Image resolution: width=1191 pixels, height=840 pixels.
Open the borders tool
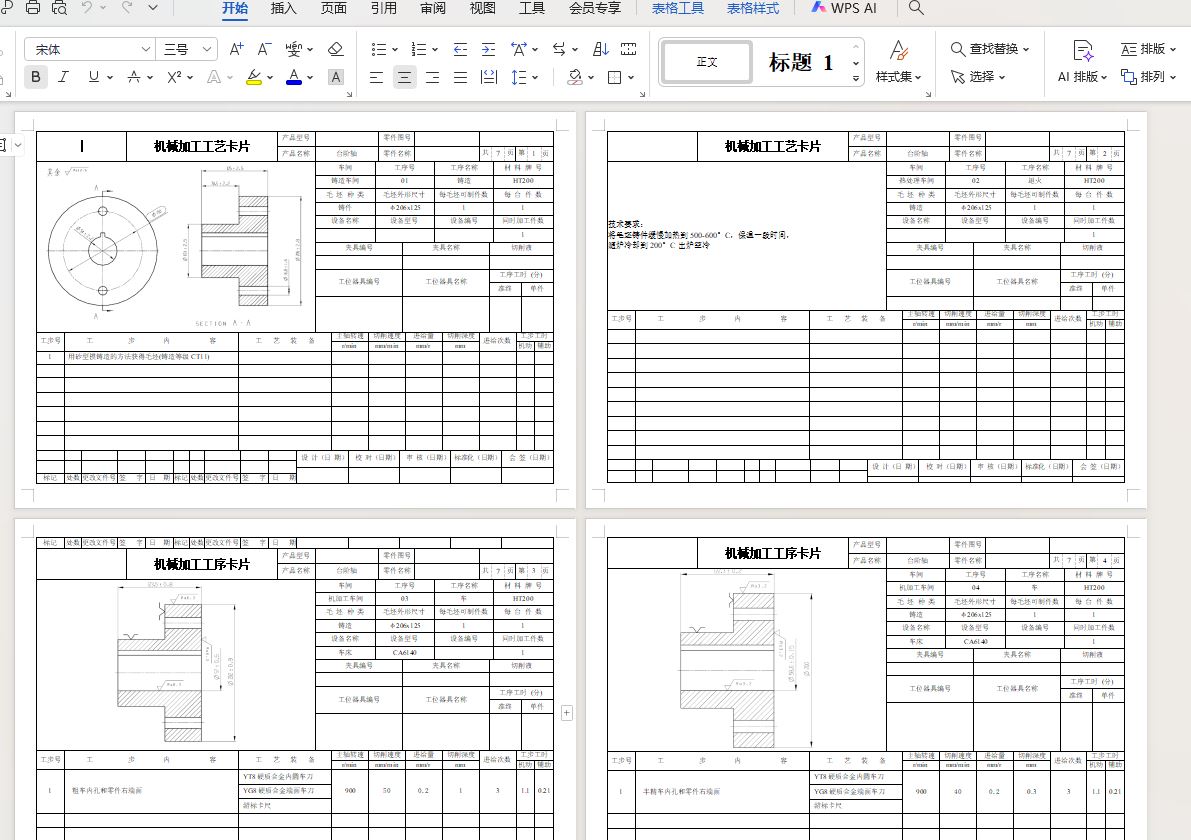point(615,77)
